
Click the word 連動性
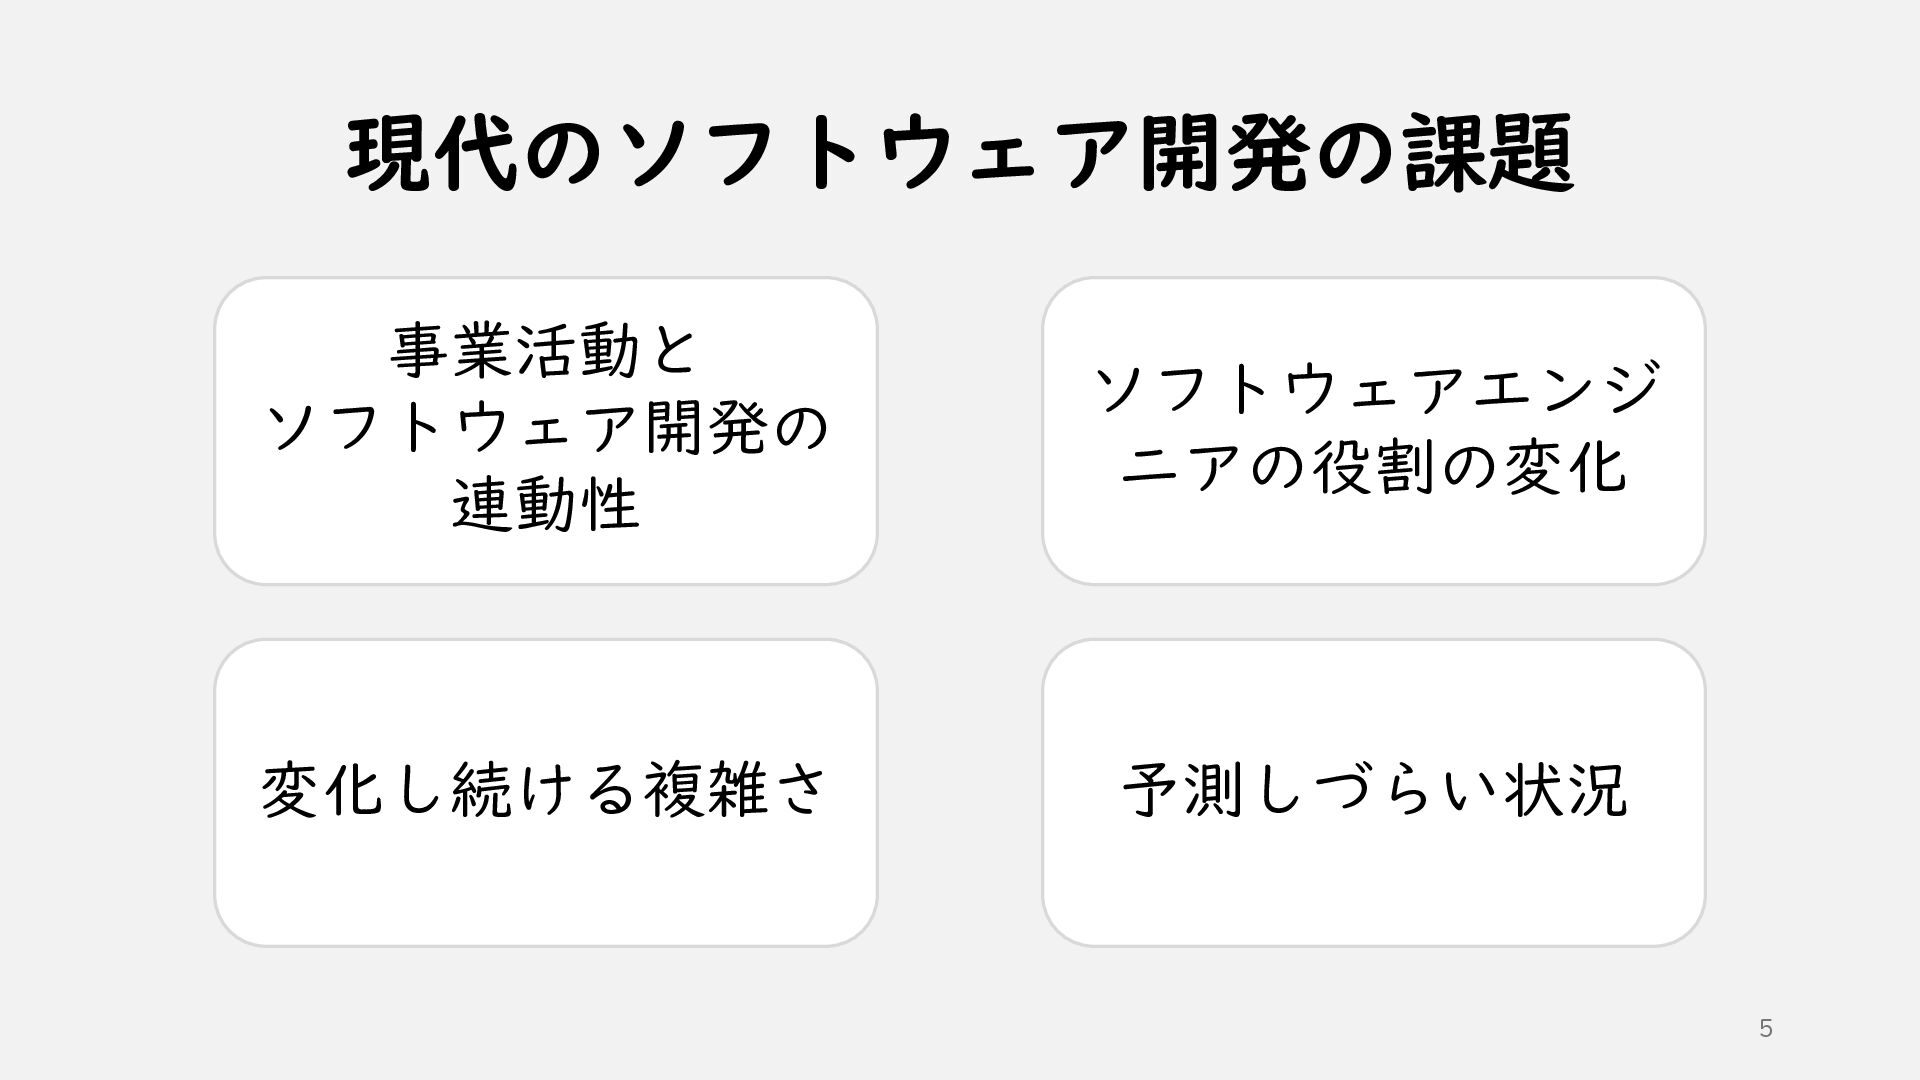(545, 505)
